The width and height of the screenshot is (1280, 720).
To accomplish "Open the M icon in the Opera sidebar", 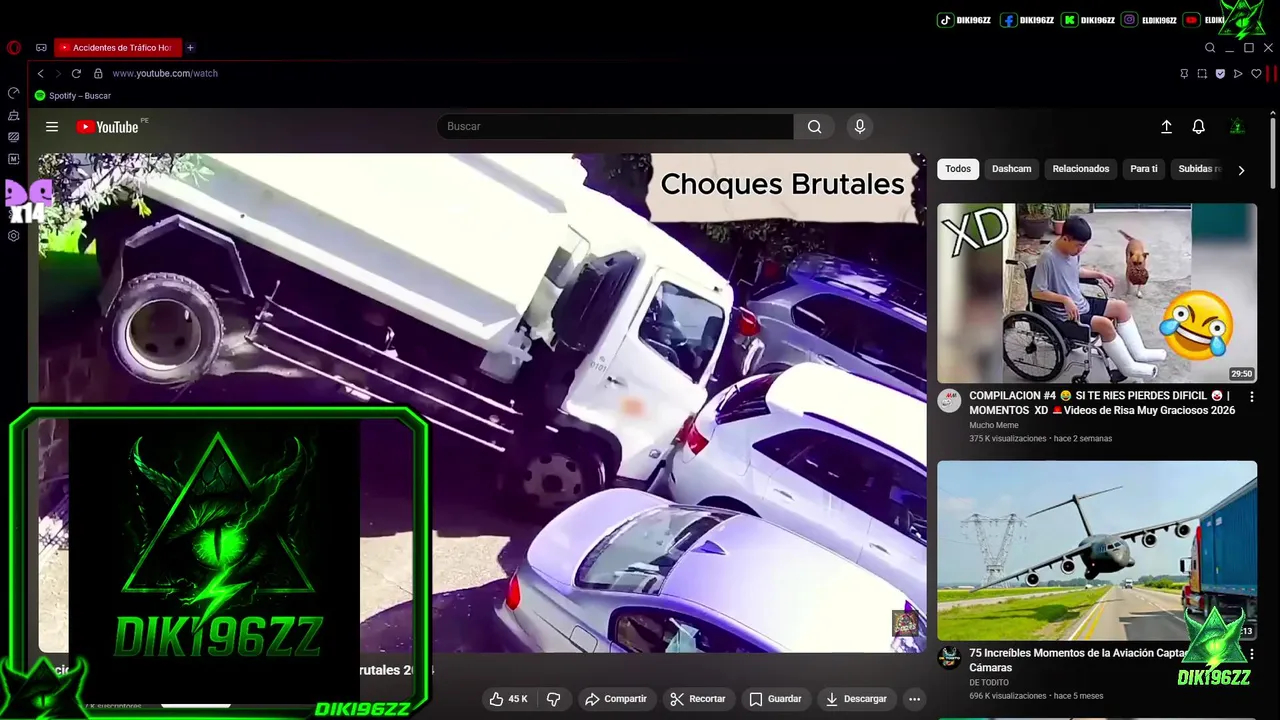I will pyautogui.click(x=13, y=159).
